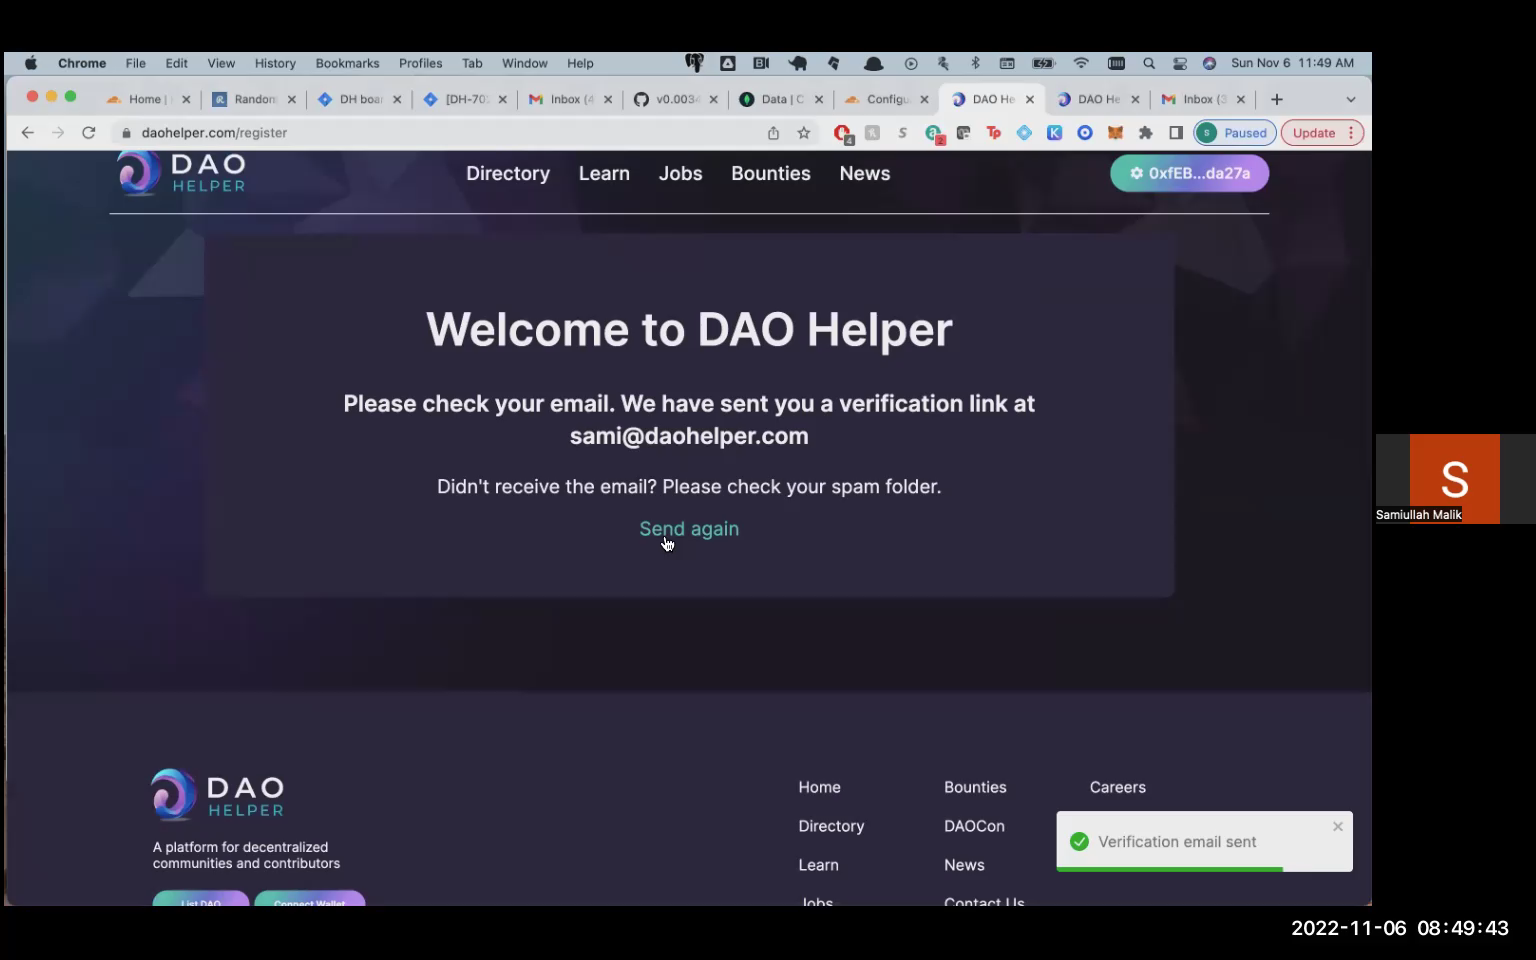Open the blue diamond extension icon
Screen dimensions: 1536x960
point(1024,133)
